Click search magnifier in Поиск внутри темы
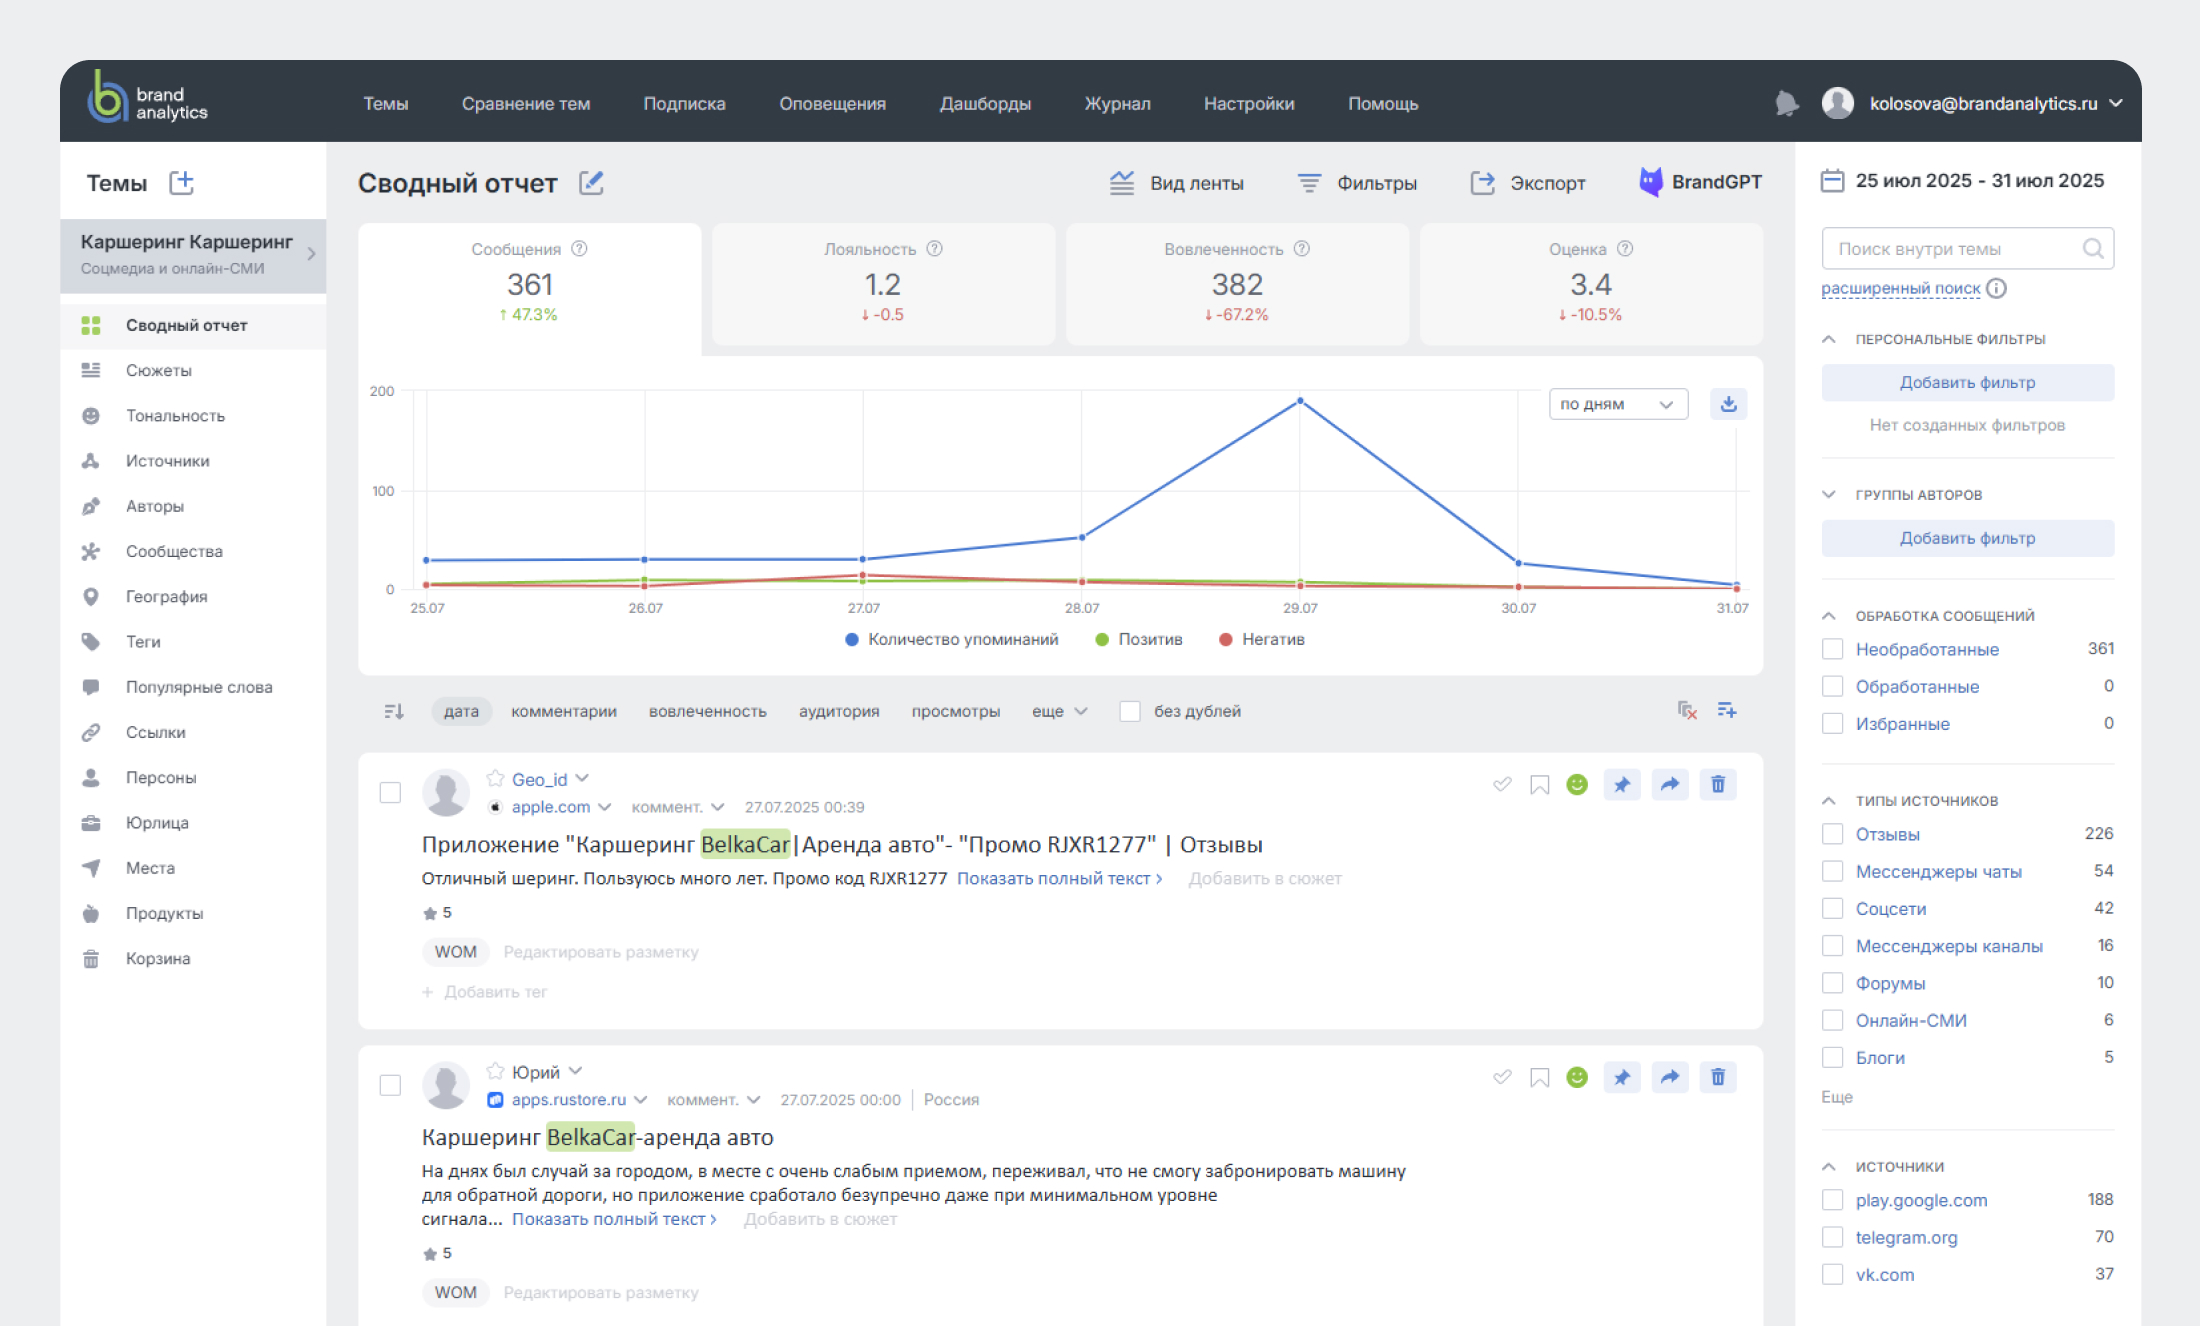Viewport: 2200px width, 1326px height. pyautogui.click(x=2092, y=249)
